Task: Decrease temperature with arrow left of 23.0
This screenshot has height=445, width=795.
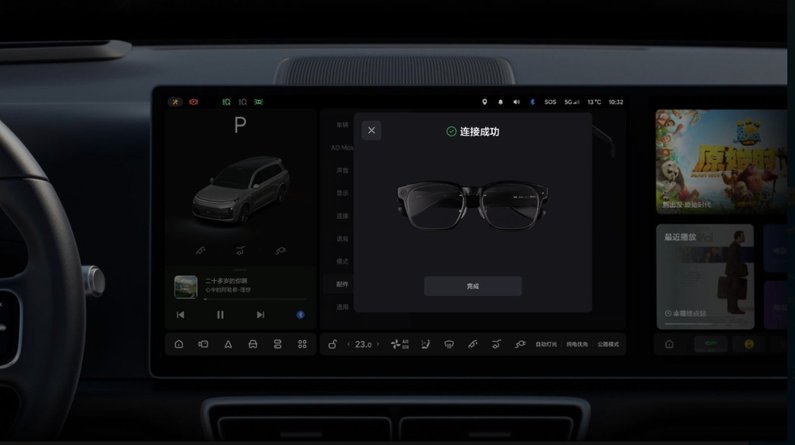Action: tap(348, 344)
